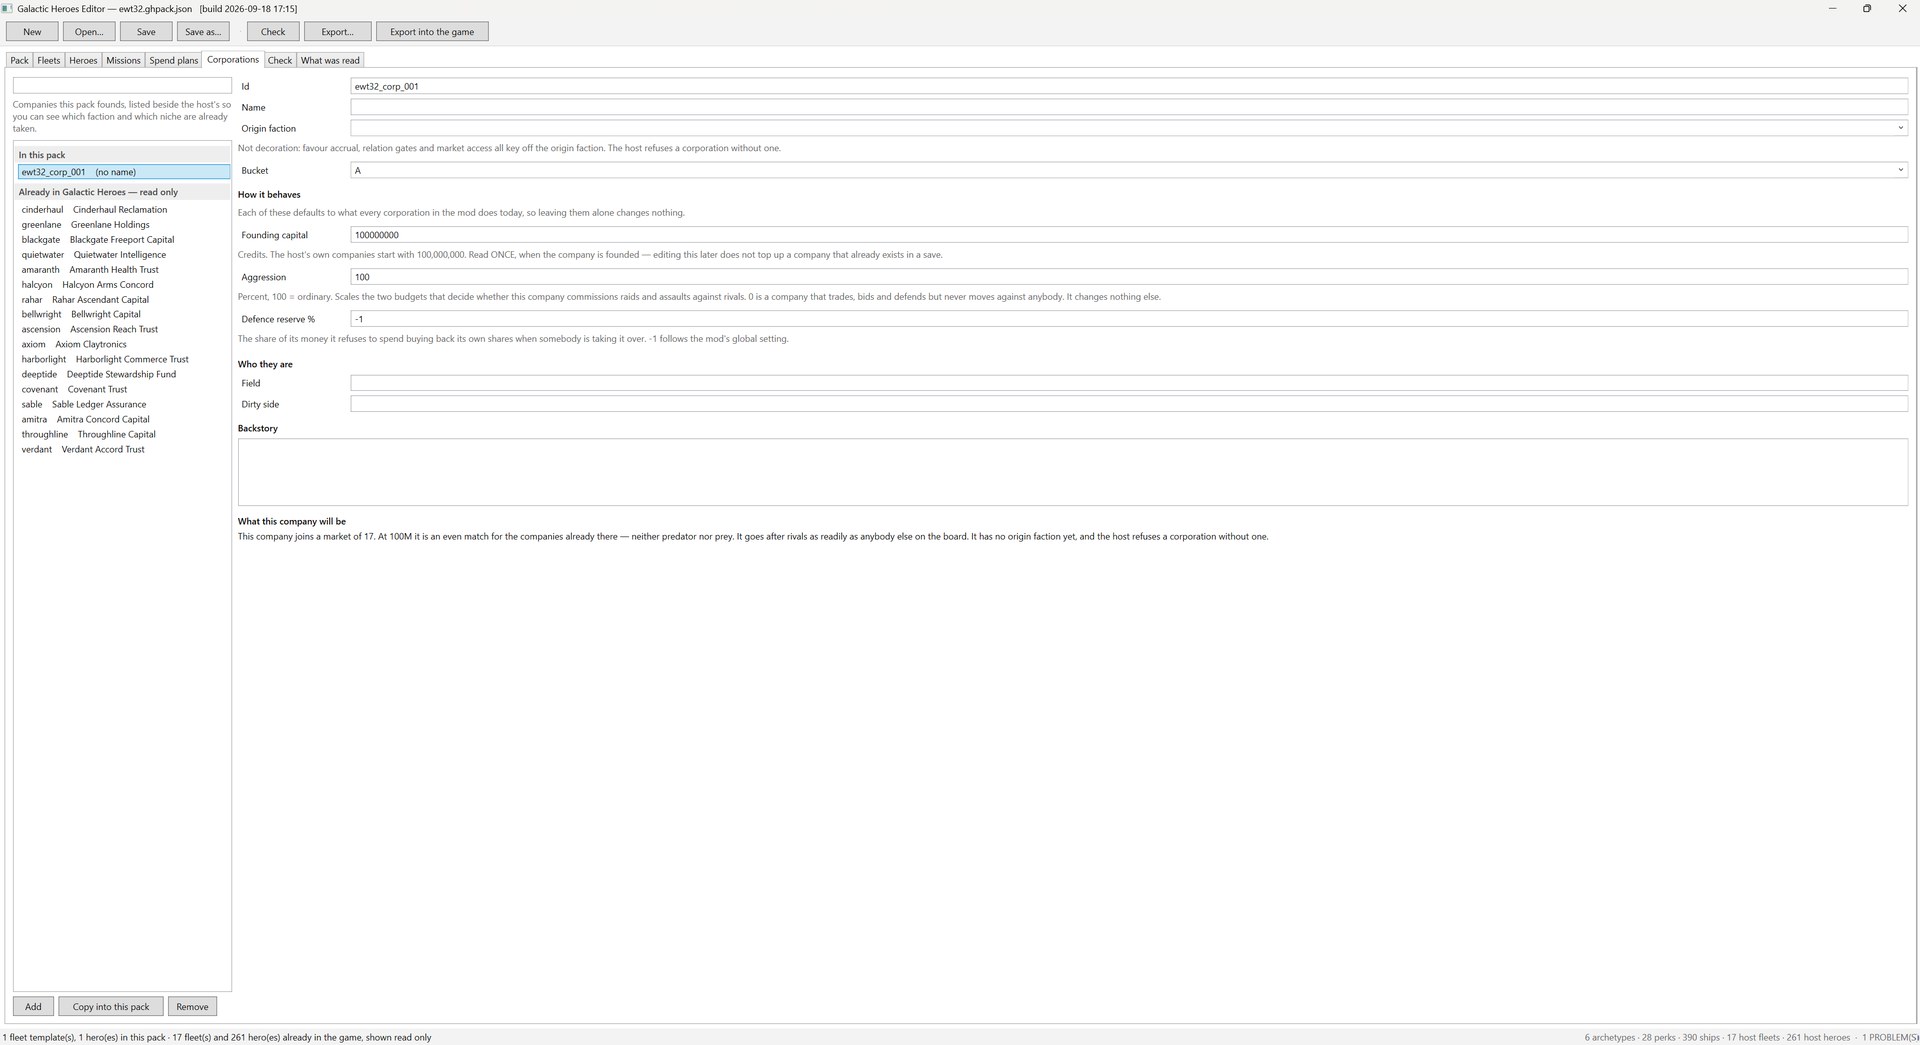1920x1045 pixels.
Task: Click the app icon in title bar
Action: tap(7, 9)
